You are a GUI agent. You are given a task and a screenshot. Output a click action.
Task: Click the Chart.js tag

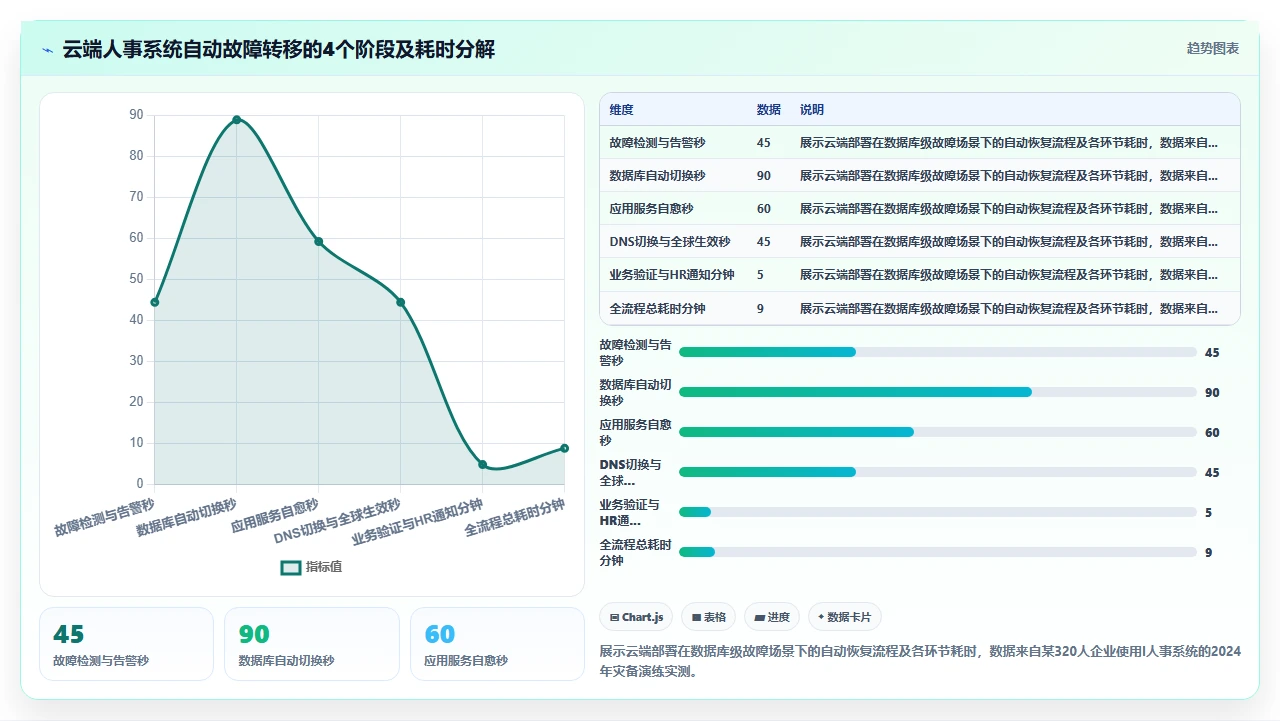pyautogui.click(x=636, y=617)
